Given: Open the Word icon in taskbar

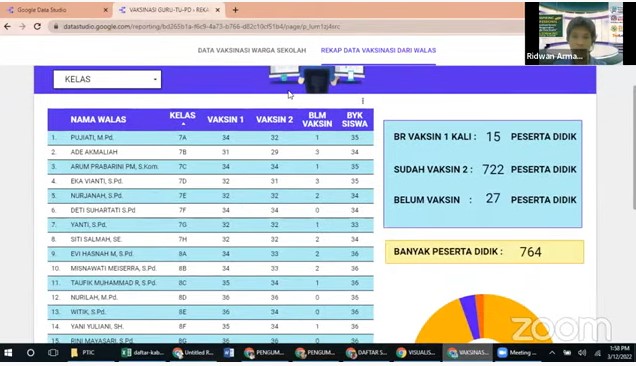Looking at the screenshot, I should click(x=229, y=353).
